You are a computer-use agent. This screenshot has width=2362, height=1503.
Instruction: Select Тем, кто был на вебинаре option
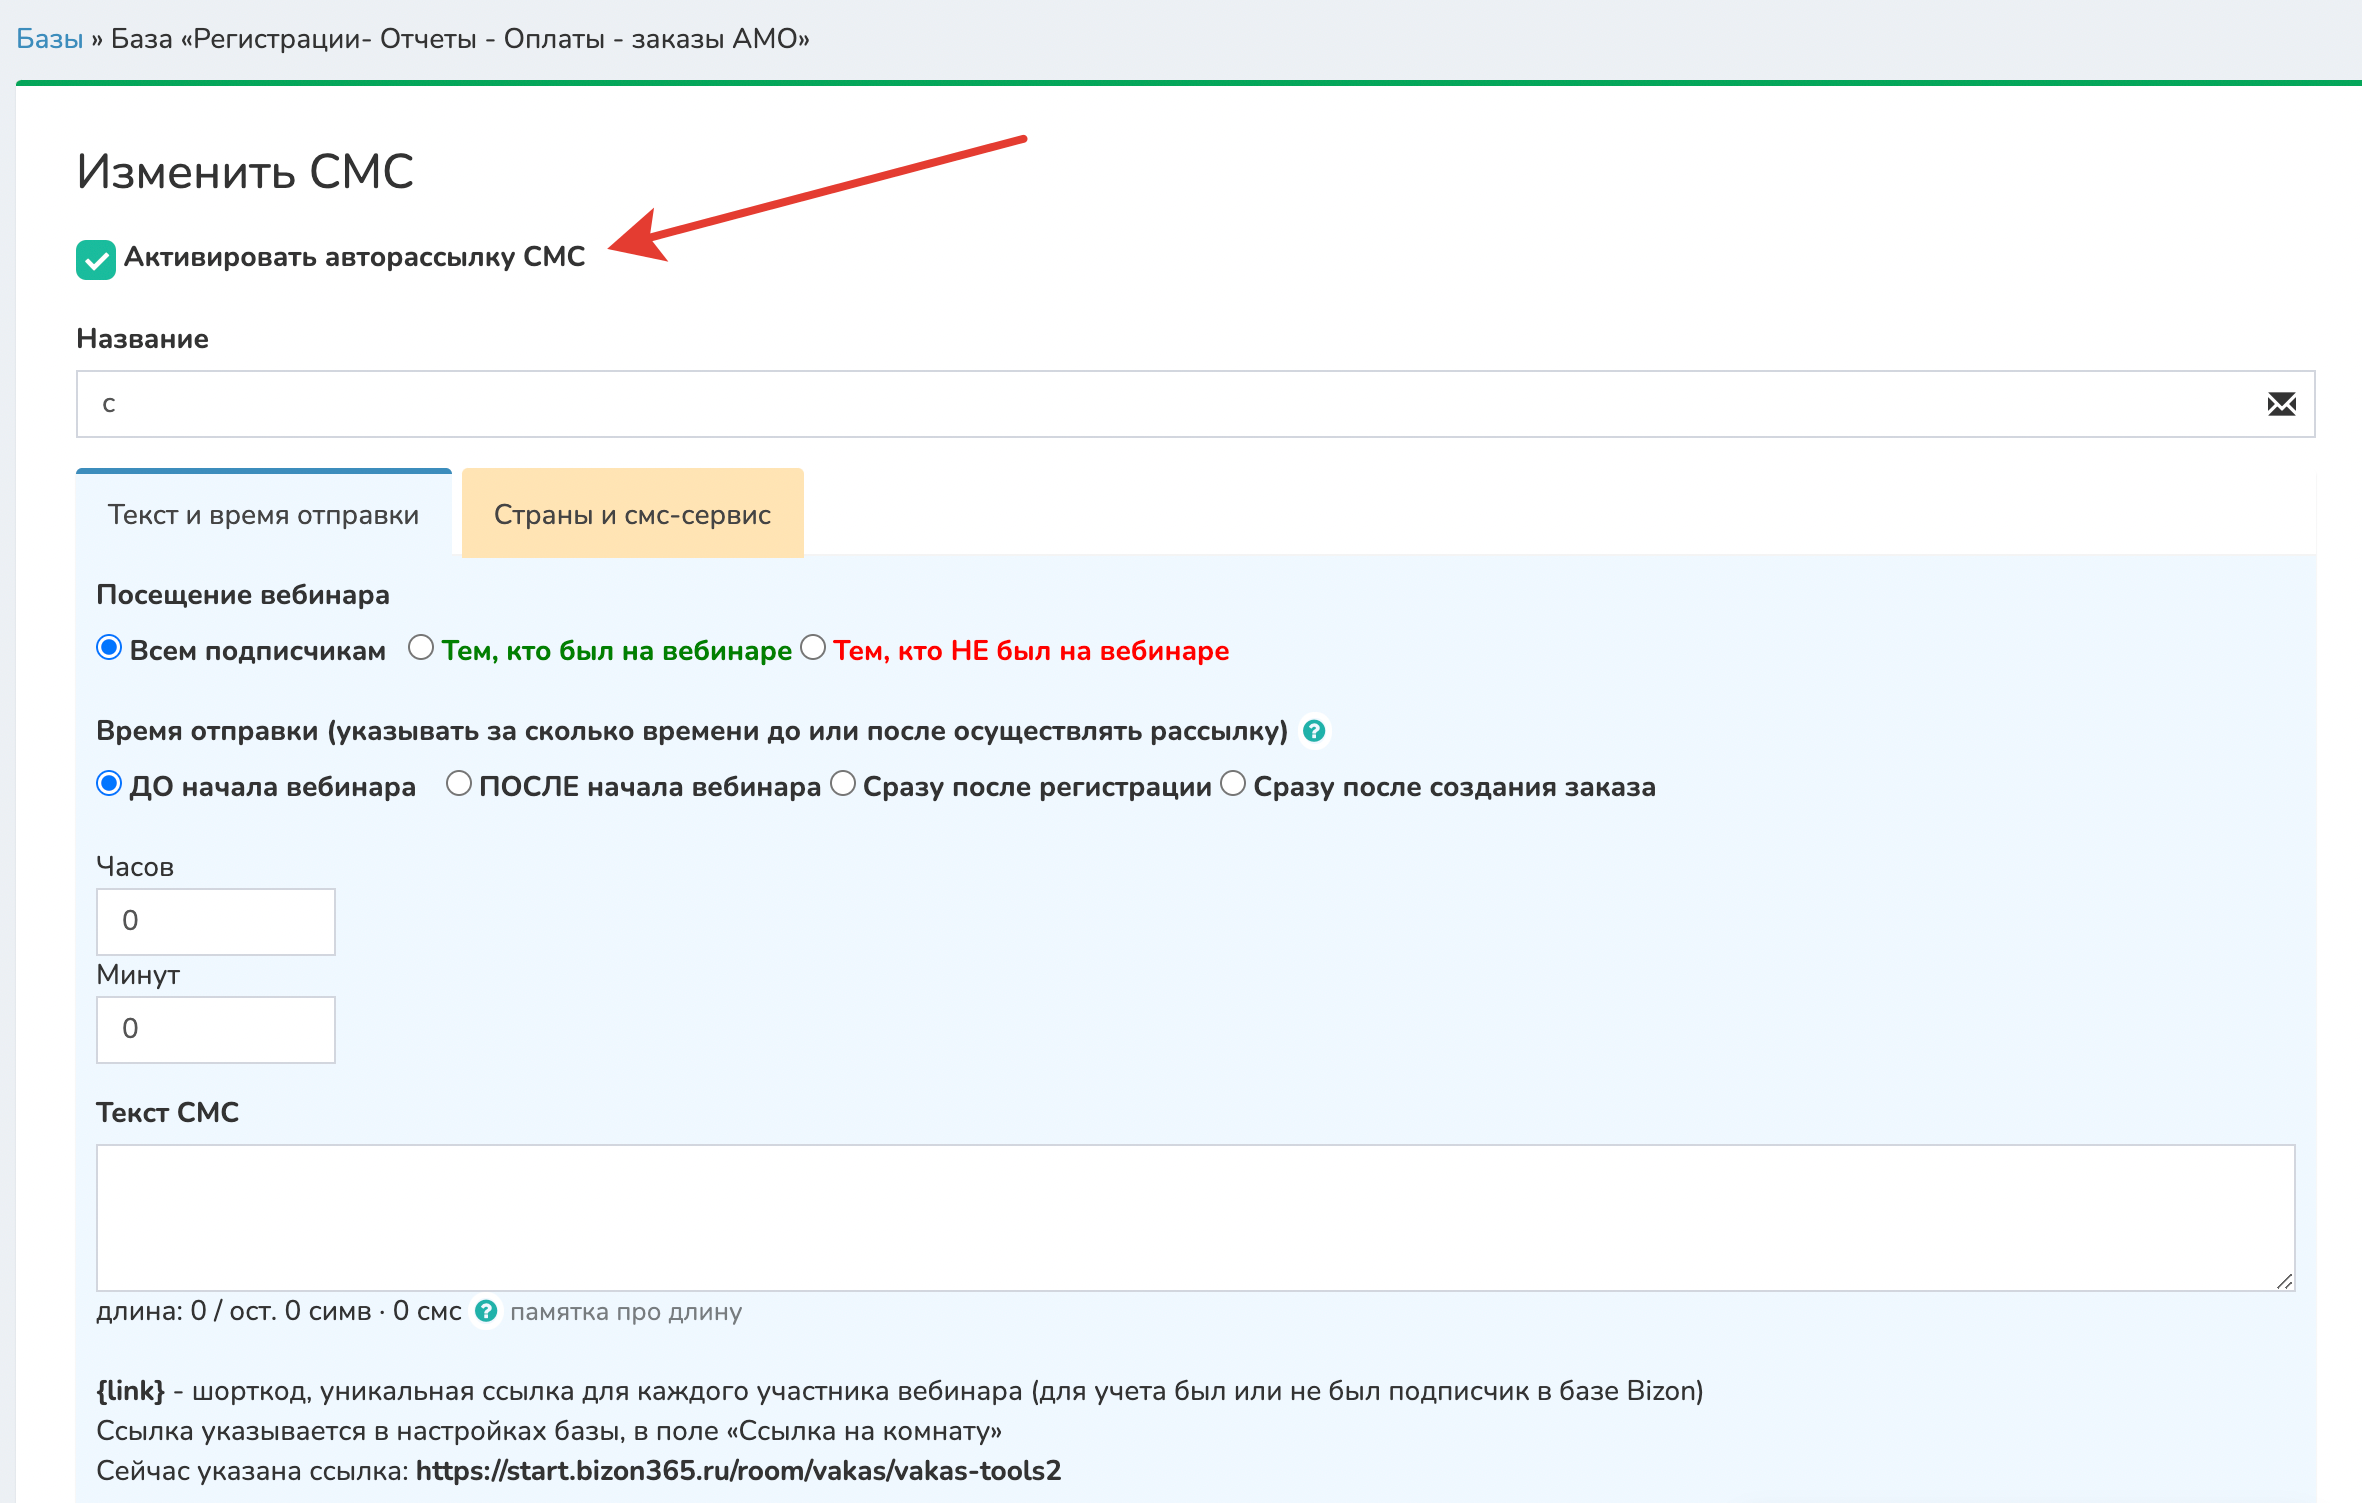[x=421, y=648]
